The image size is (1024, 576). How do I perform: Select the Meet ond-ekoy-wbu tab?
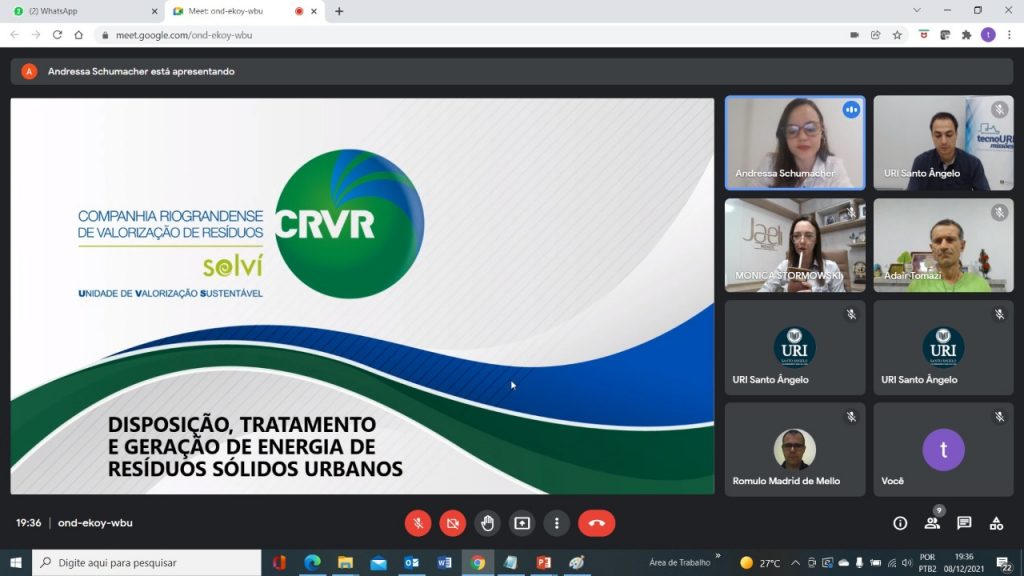[x=245, y=11]
